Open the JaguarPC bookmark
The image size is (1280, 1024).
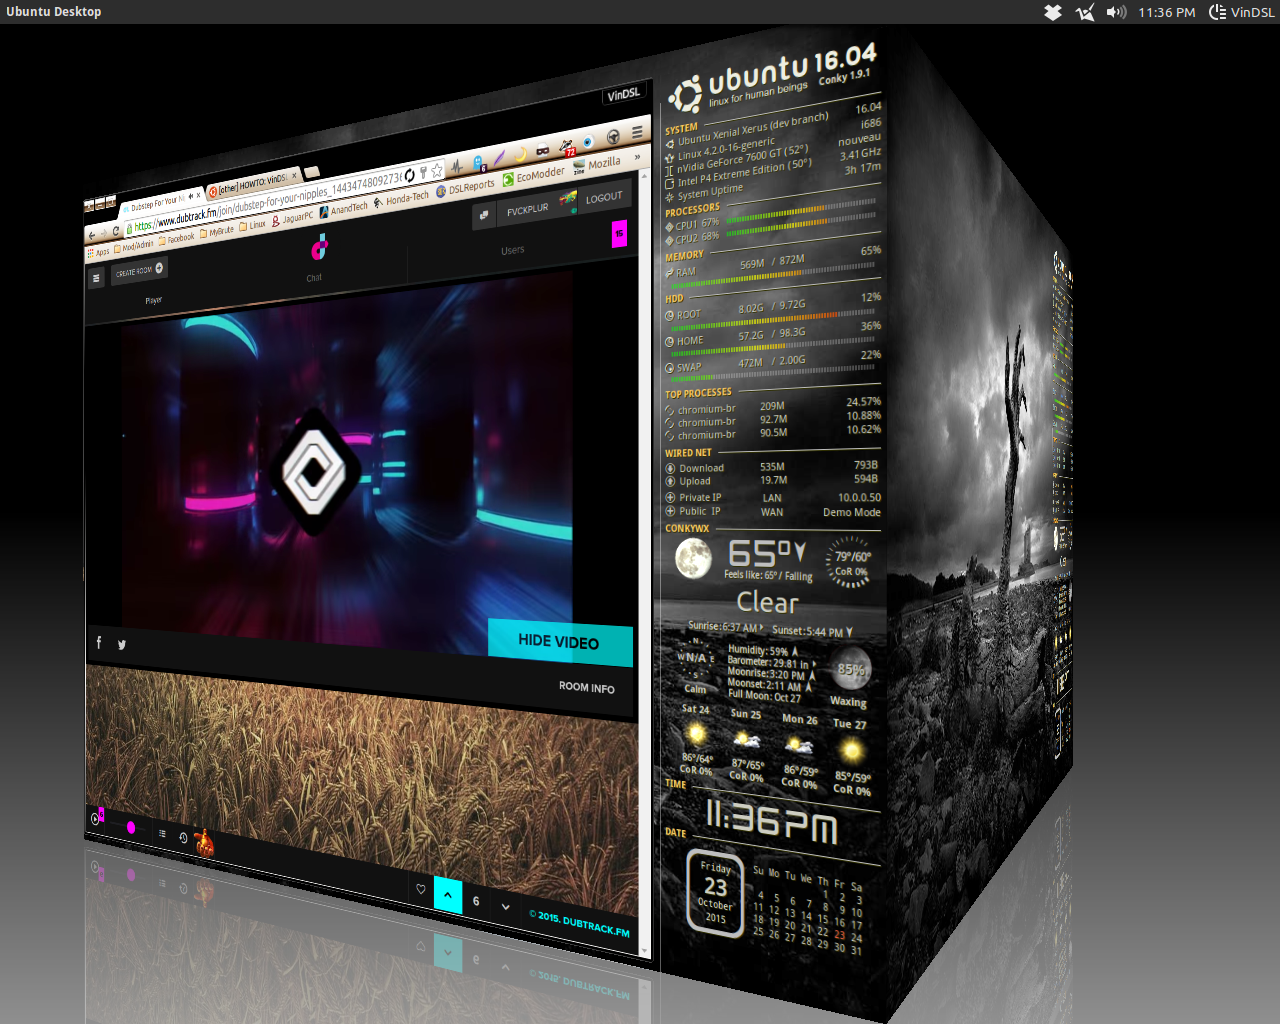292,217
